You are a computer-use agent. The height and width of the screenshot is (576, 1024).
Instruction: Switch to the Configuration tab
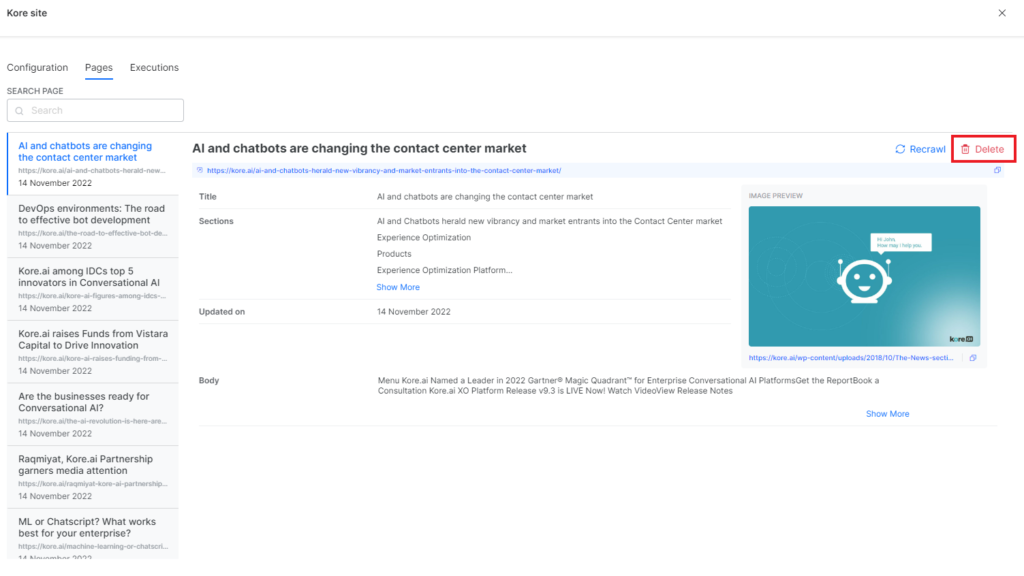click(x=37, y=67)
